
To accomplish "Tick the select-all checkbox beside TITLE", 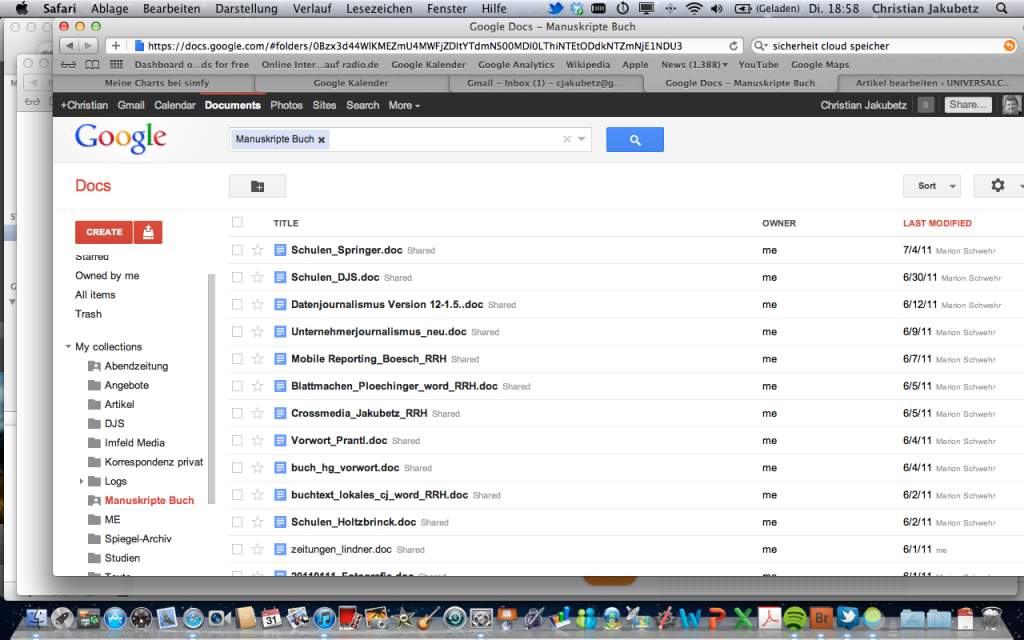I will (x=237, y=223).
